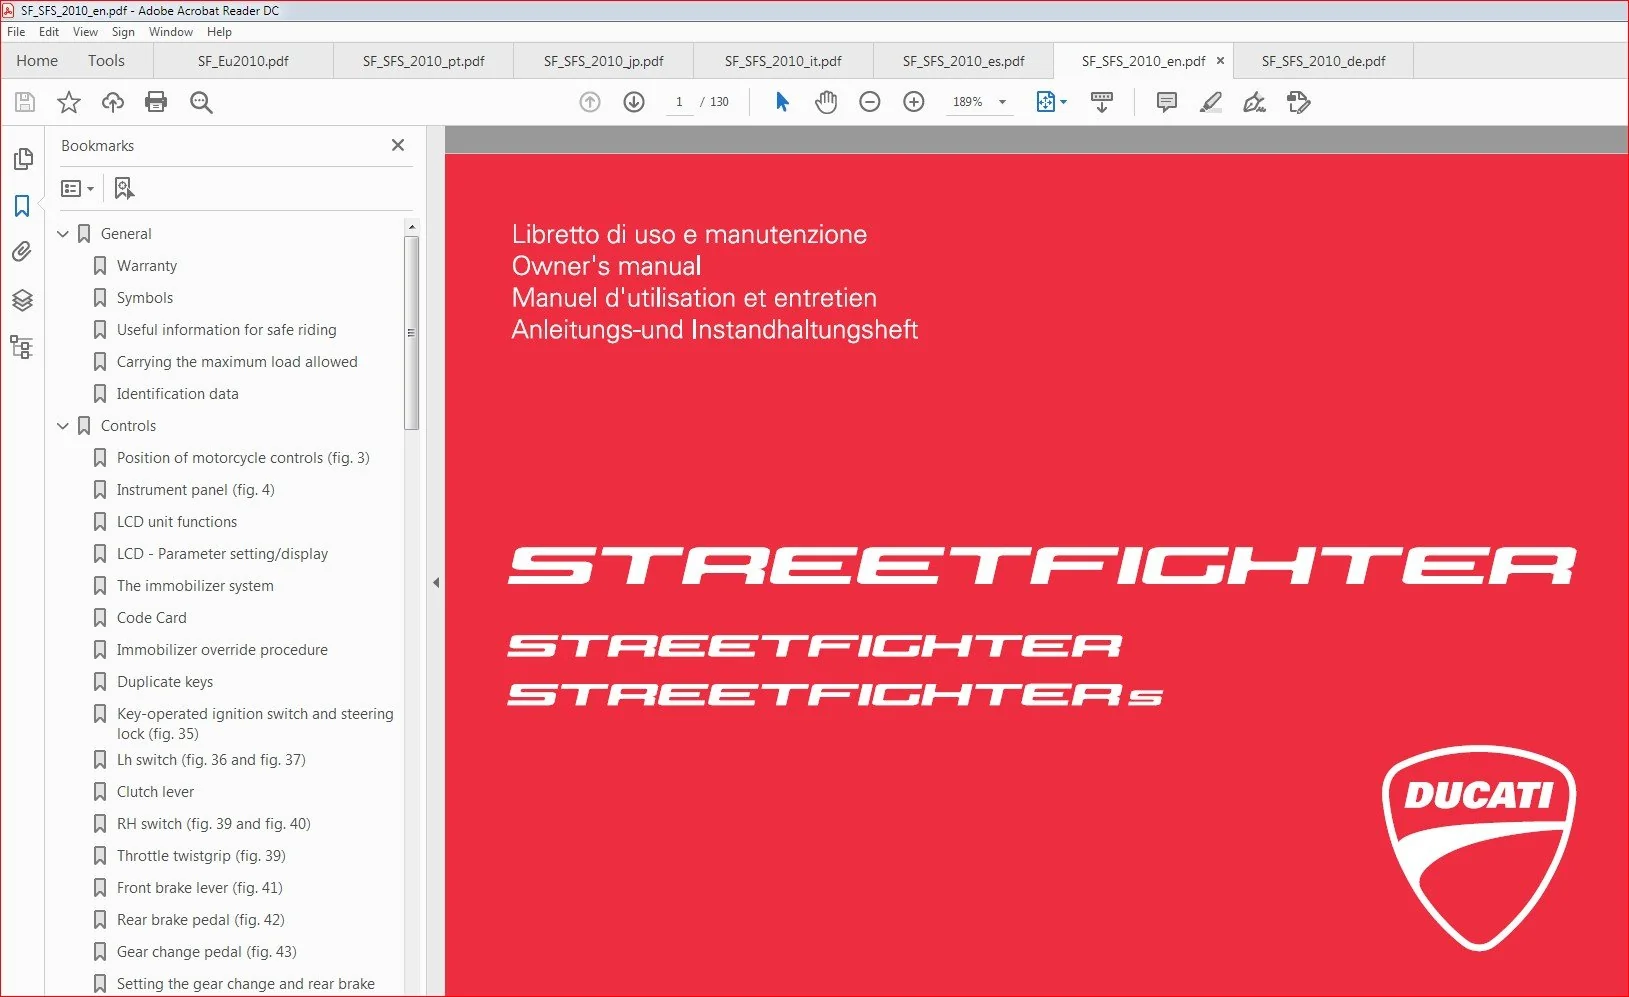Open Carrying the maximum load allowed bookmark
Image resolution: width=1629 pixels, height=997 pixels.
(x=237, y=362)
